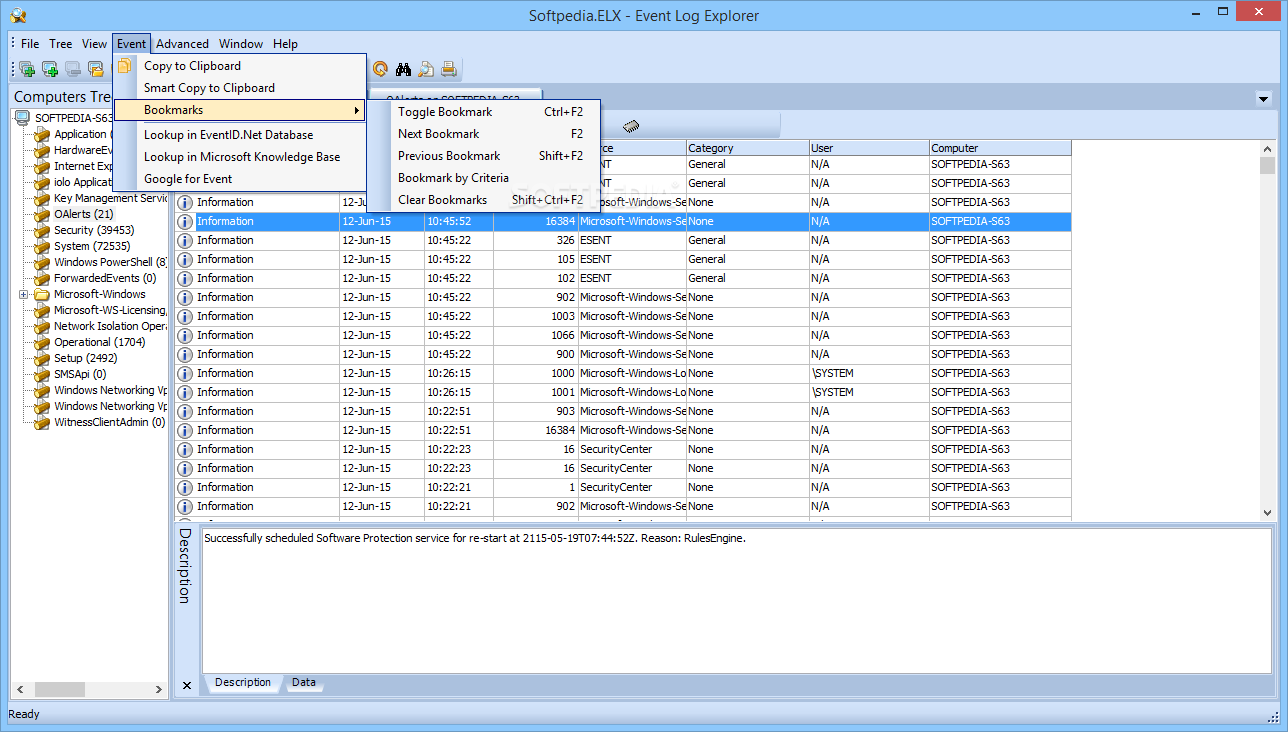This screenshot has width=1288, height=732.
Task: Click the SOFTPEDIA-S63 computer icon in the tree
Action: [x=22, y=118]
